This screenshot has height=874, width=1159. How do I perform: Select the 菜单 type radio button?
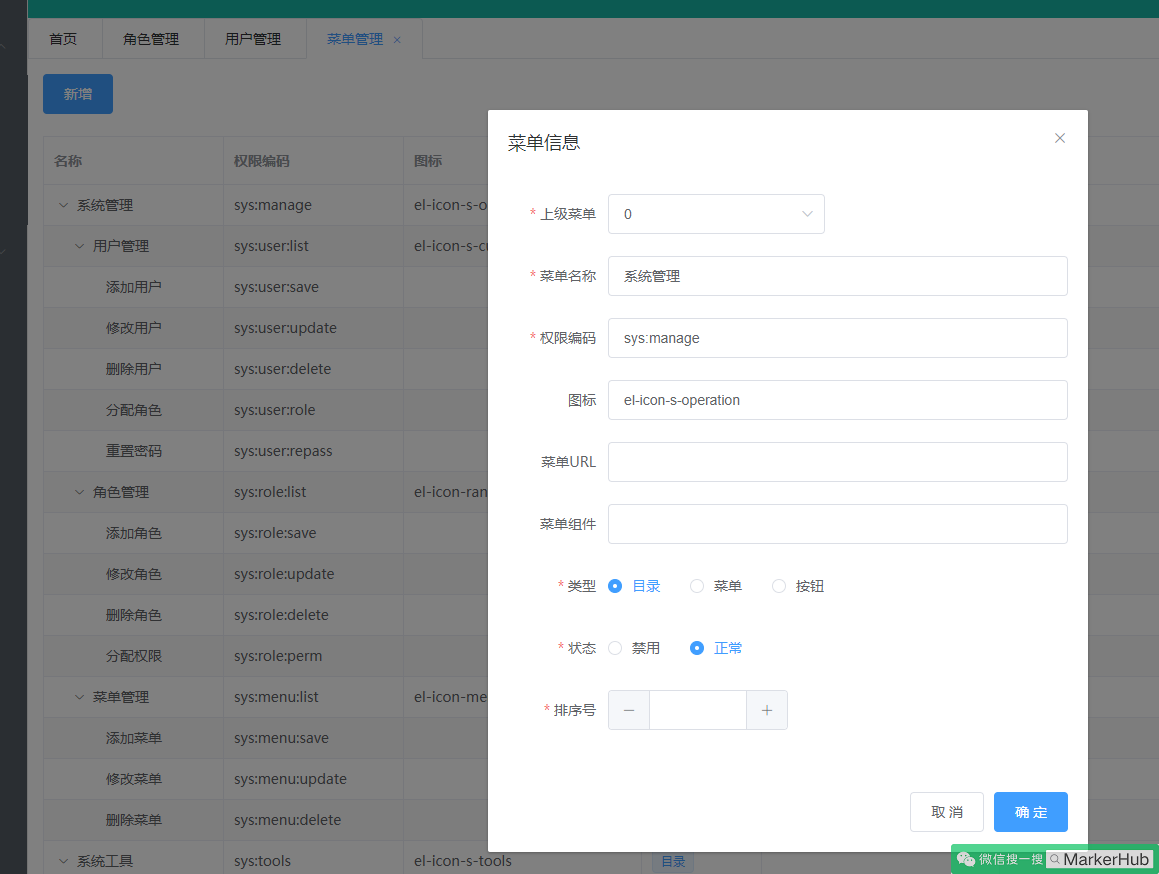pyautogui.click(x=696, y=586)
